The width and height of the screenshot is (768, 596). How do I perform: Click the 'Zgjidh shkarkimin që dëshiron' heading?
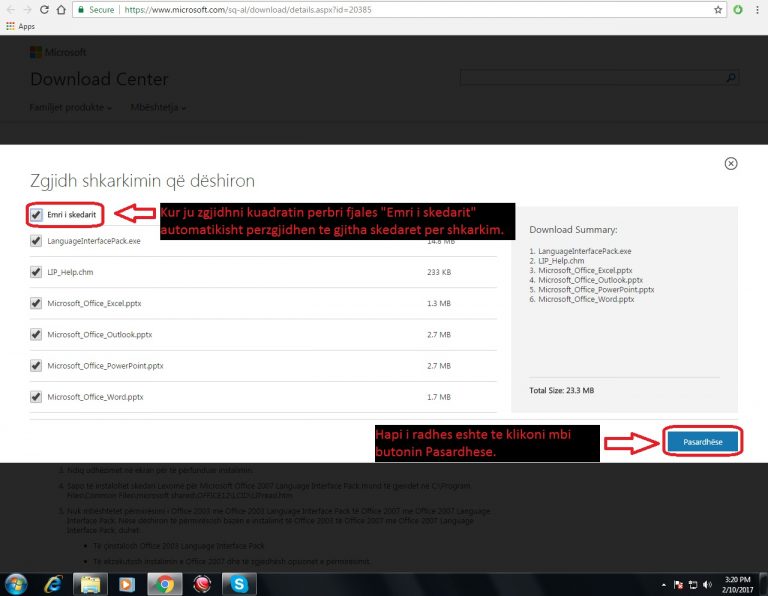(x=142, y=181)
